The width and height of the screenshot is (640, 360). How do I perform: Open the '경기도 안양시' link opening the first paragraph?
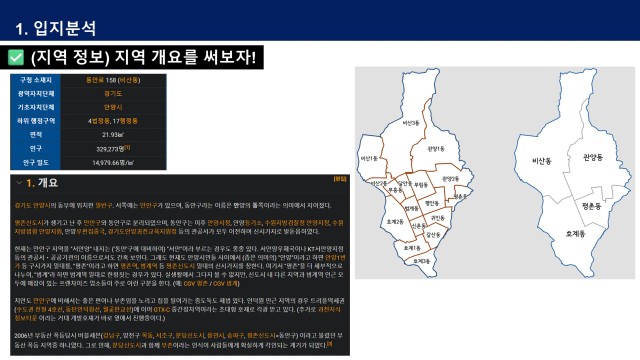tap(33, 205)
